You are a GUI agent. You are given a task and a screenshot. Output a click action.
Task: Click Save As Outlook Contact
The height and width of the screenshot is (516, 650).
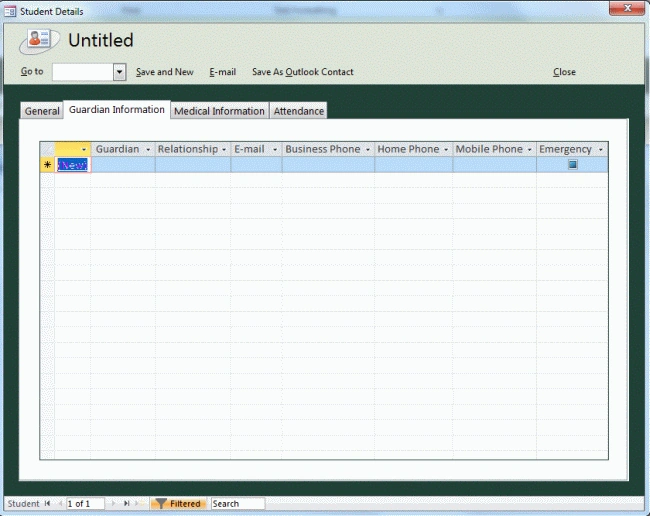tap(303, 72)
